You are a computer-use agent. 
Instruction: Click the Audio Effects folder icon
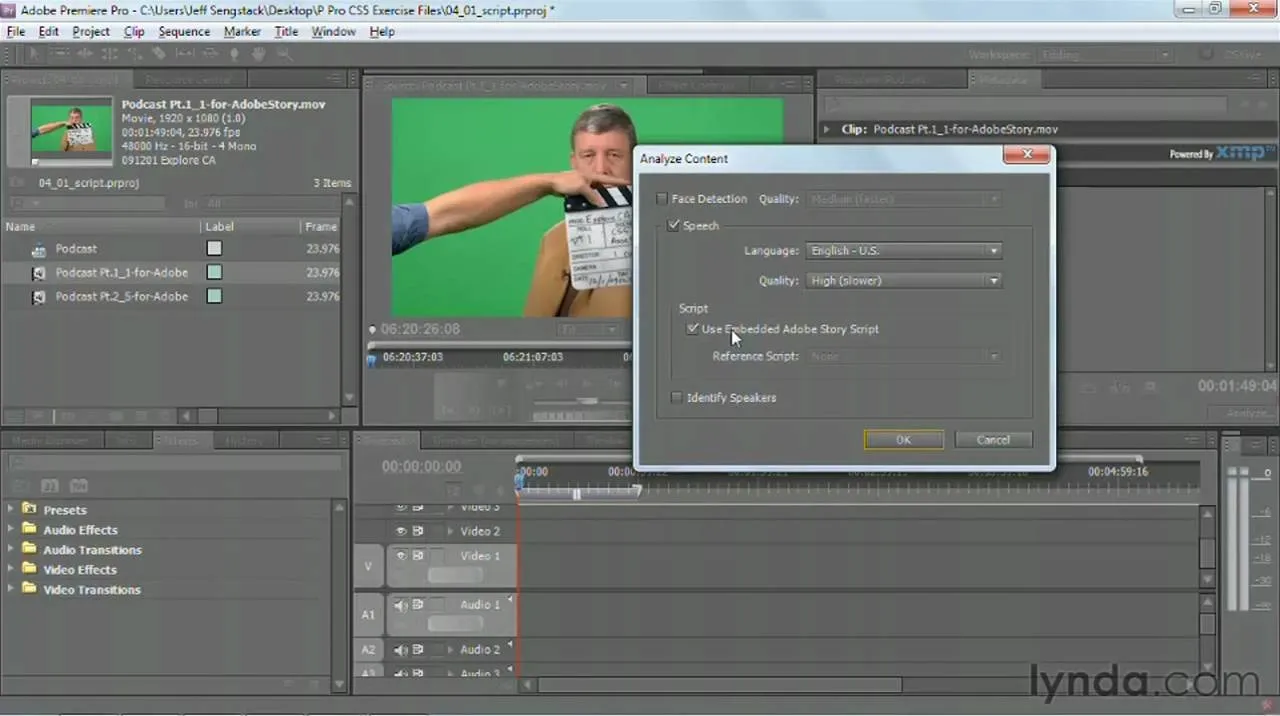tap(29, 529)
